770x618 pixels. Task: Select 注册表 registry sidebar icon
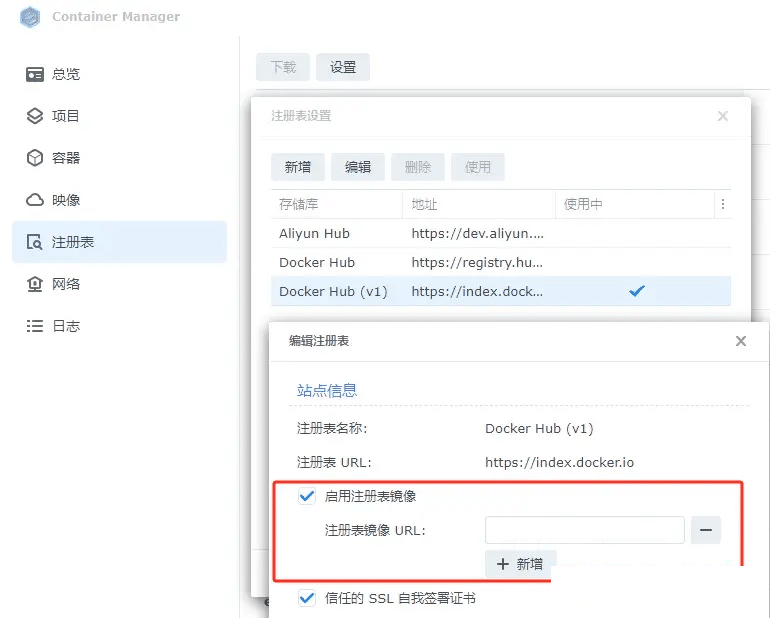[35, 242]
